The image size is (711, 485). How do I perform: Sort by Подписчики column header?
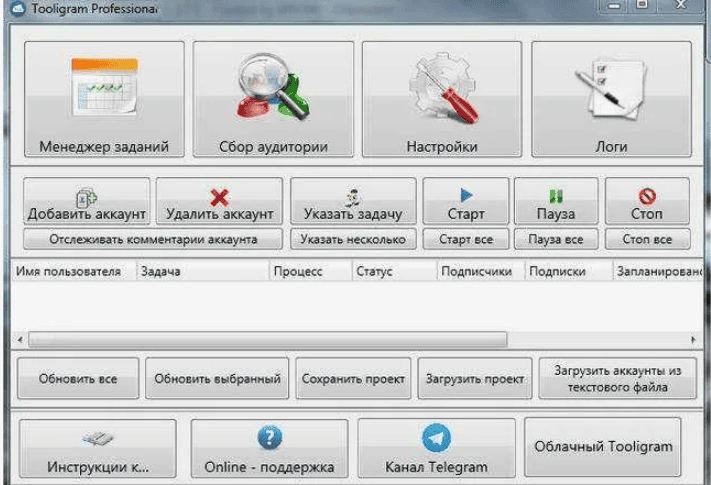[x=481, y=271]
